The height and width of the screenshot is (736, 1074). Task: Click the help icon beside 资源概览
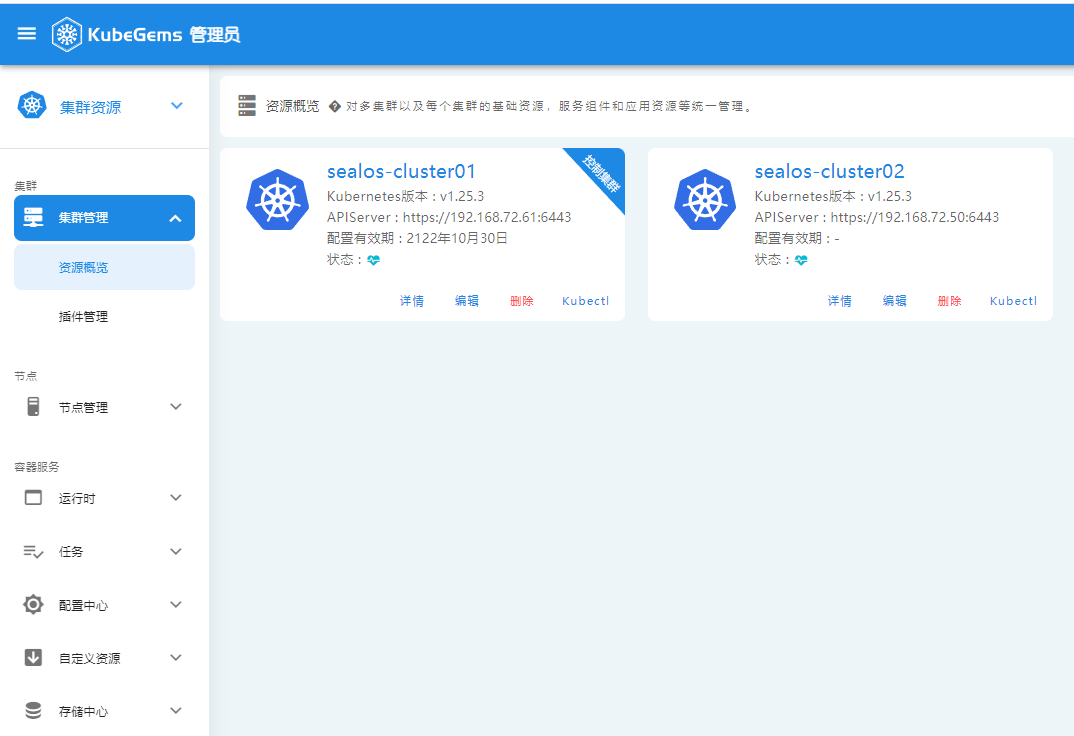(x=334, y=106)
